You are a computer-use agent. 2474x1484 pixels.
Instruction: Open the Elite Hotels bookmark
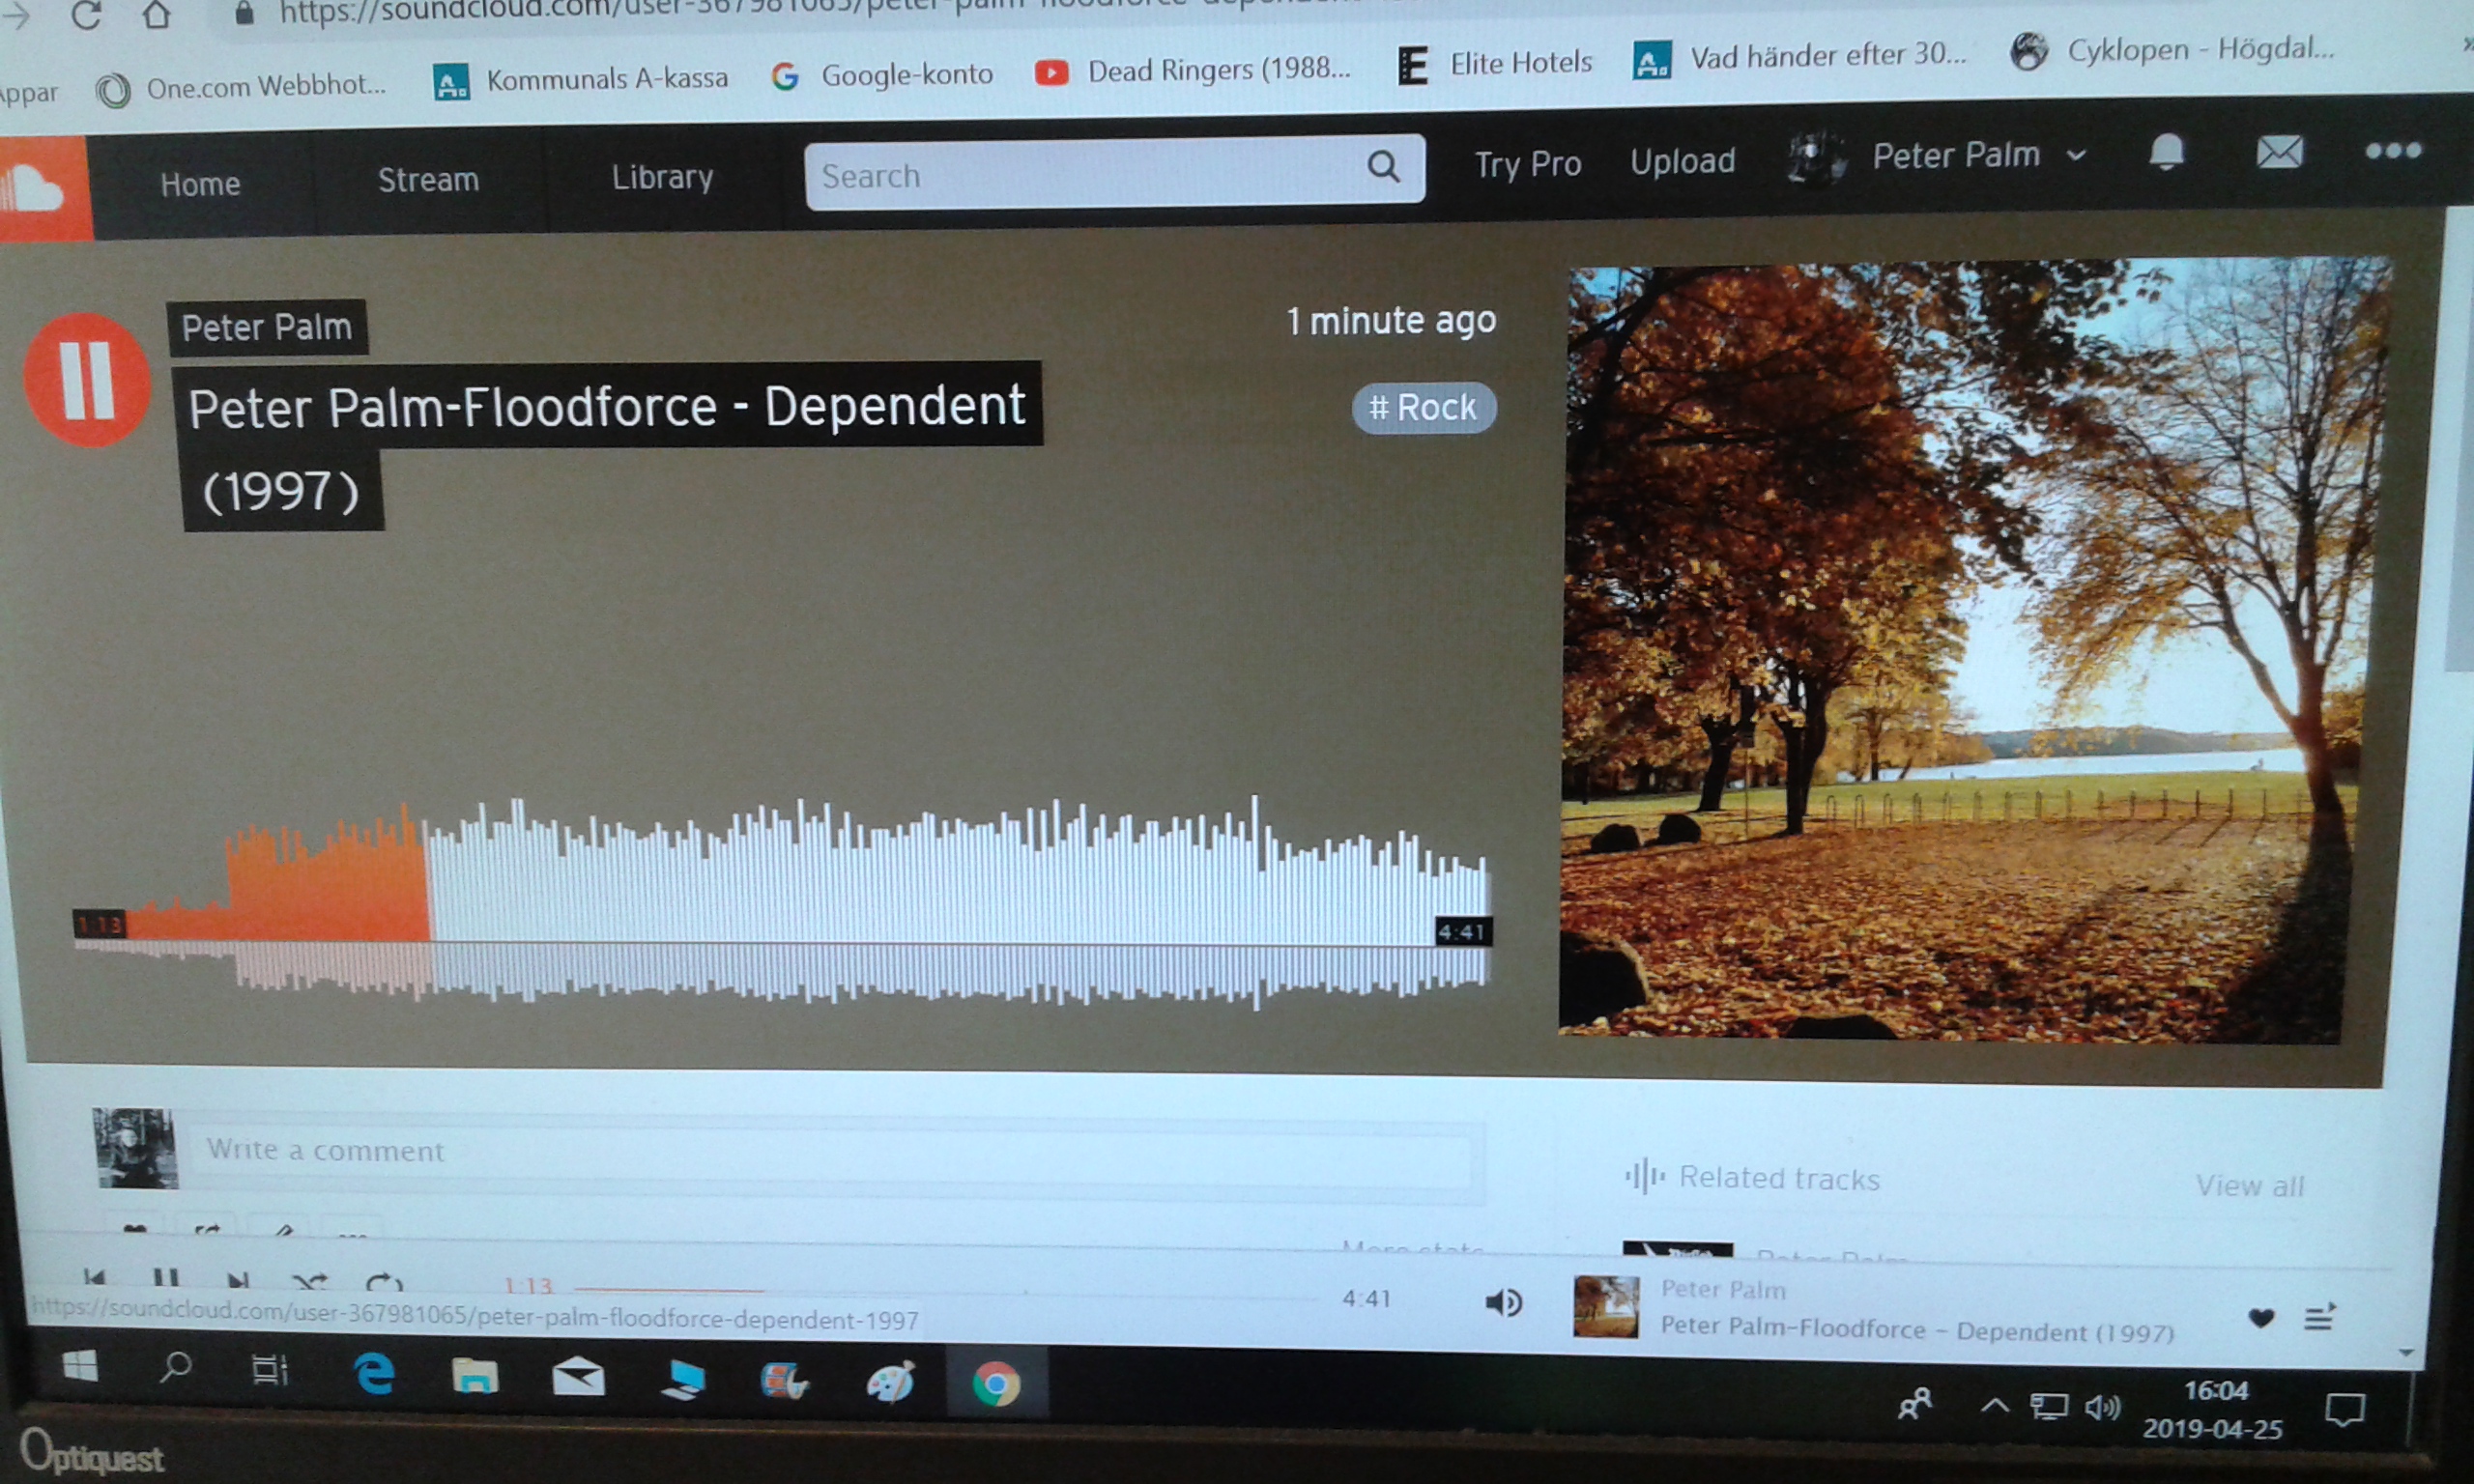tap(1495, 64)
